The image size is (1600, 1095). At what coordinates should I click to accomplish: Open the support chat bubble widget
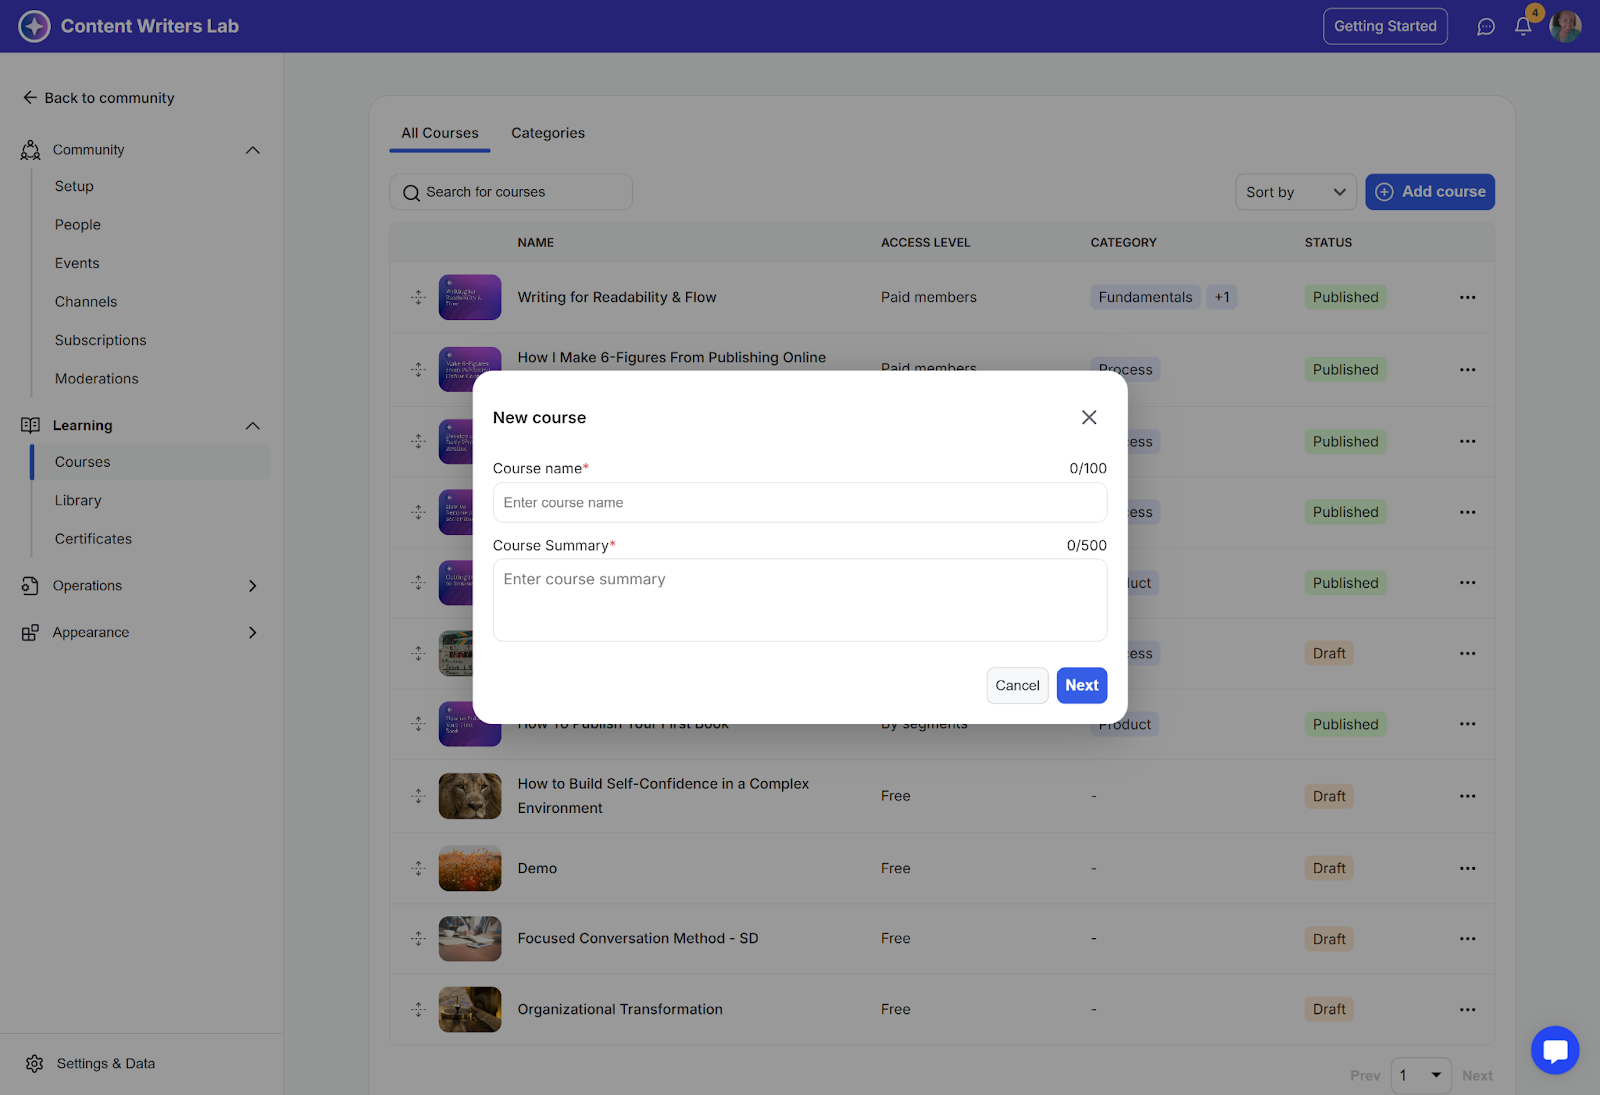1555,1050
